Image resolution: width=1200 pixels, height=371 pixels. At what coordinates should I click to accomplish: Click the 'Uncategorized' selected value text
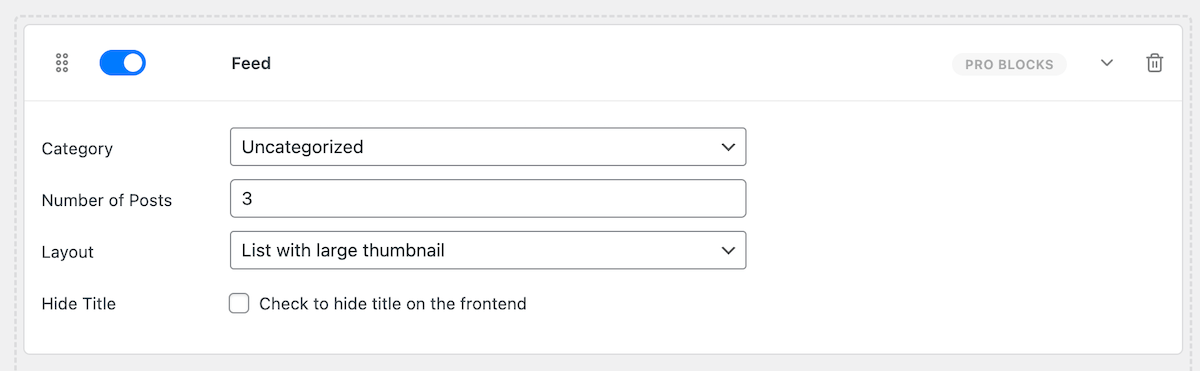(302, 147)
